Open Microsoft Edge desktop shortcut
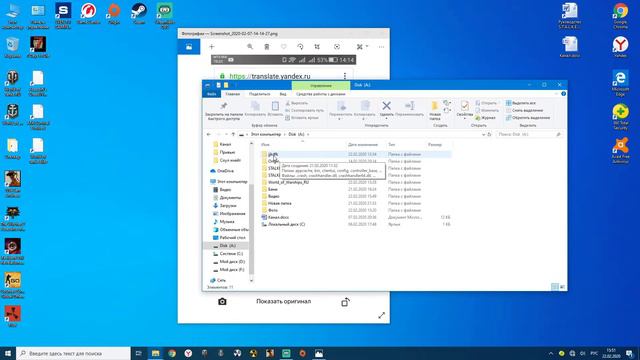The width and height of the screenshot is (640, 360). tap(620, 83)
